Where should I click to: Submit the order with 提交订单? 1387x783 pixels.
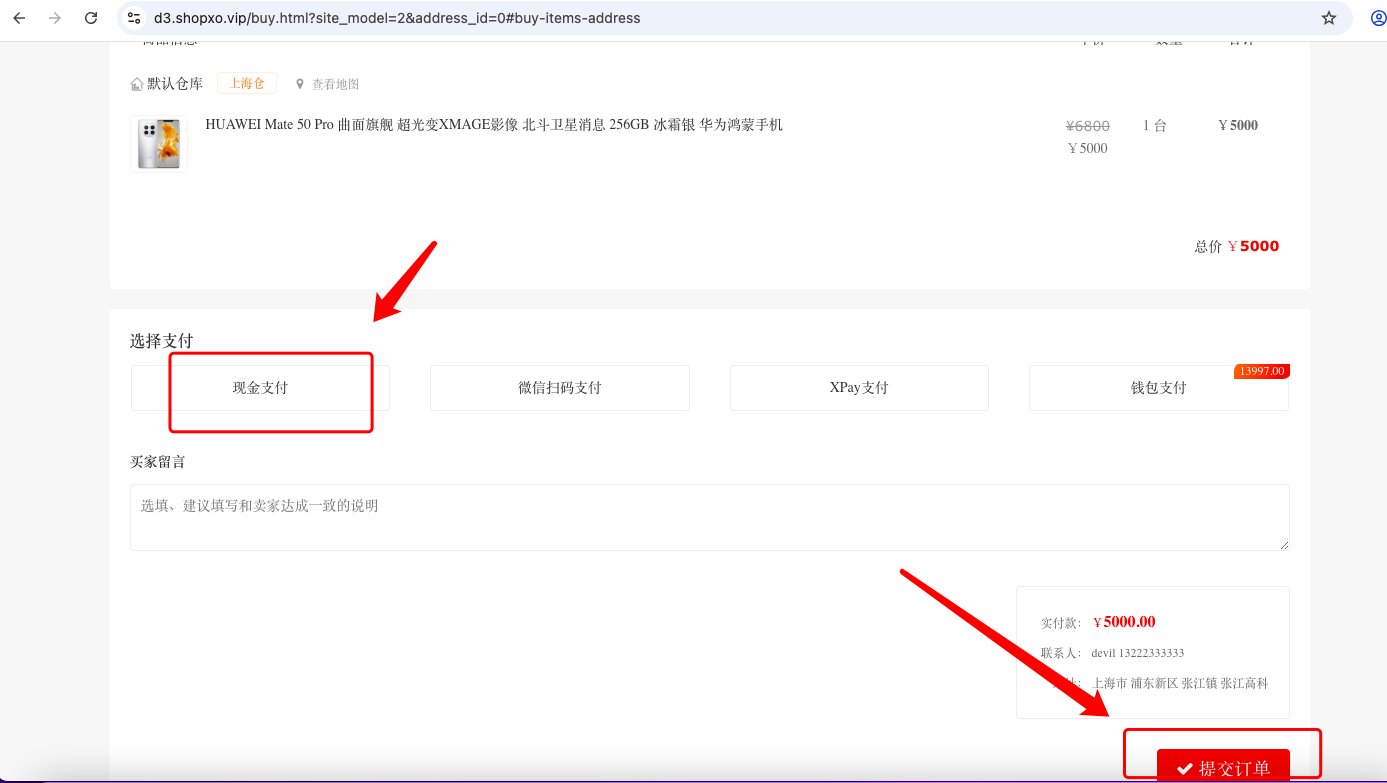(x=1223, y=766)
